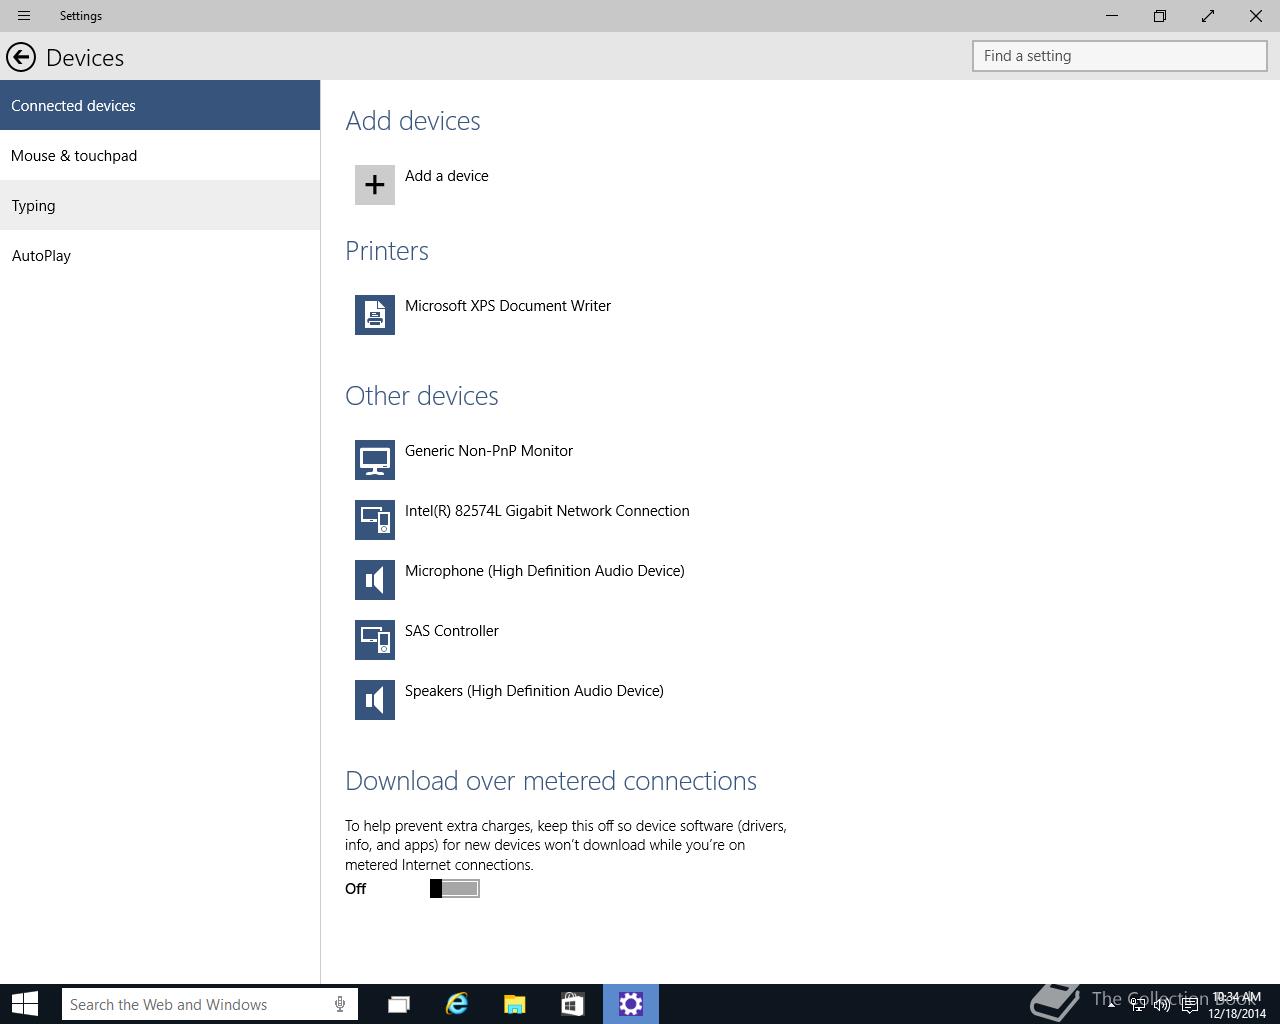The image size is (1280, 1024).
Task: Click the plus icon to add a device
Action: [375, 185]
